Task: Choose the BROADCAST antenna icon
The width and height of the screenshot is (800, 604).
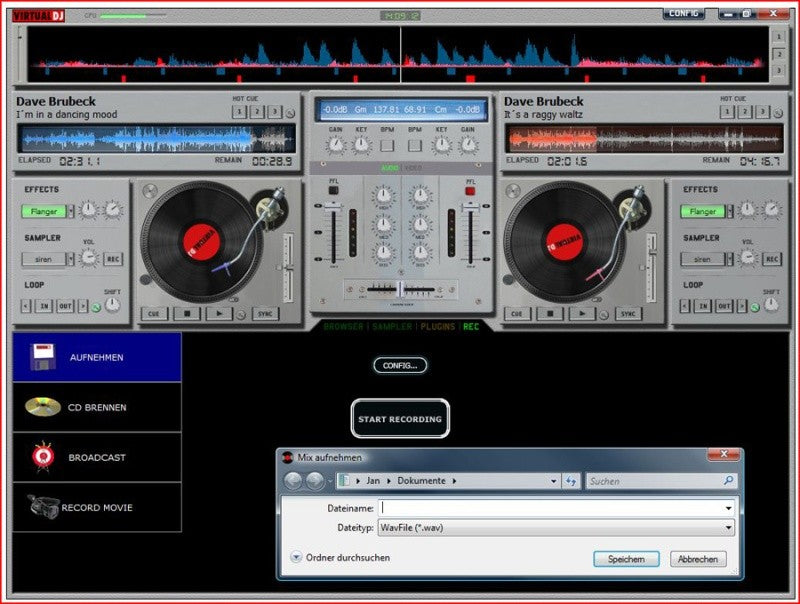Action: (x=43, y=456)
